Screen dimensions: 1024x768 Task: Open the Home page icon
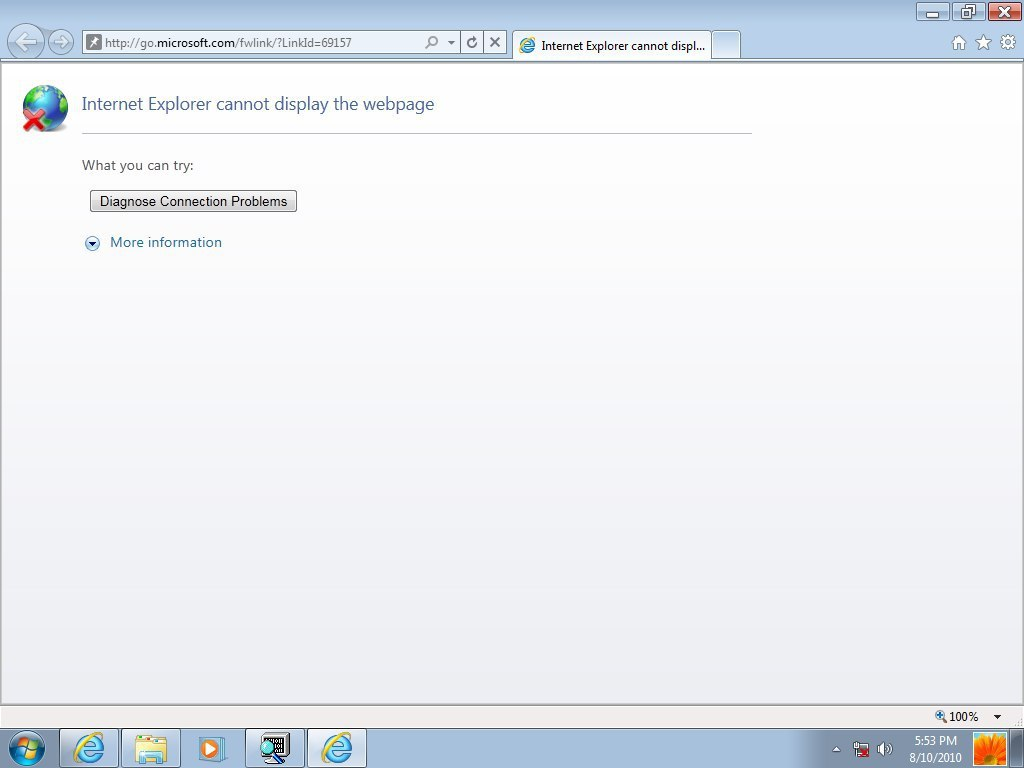click(x=958, y=43)
